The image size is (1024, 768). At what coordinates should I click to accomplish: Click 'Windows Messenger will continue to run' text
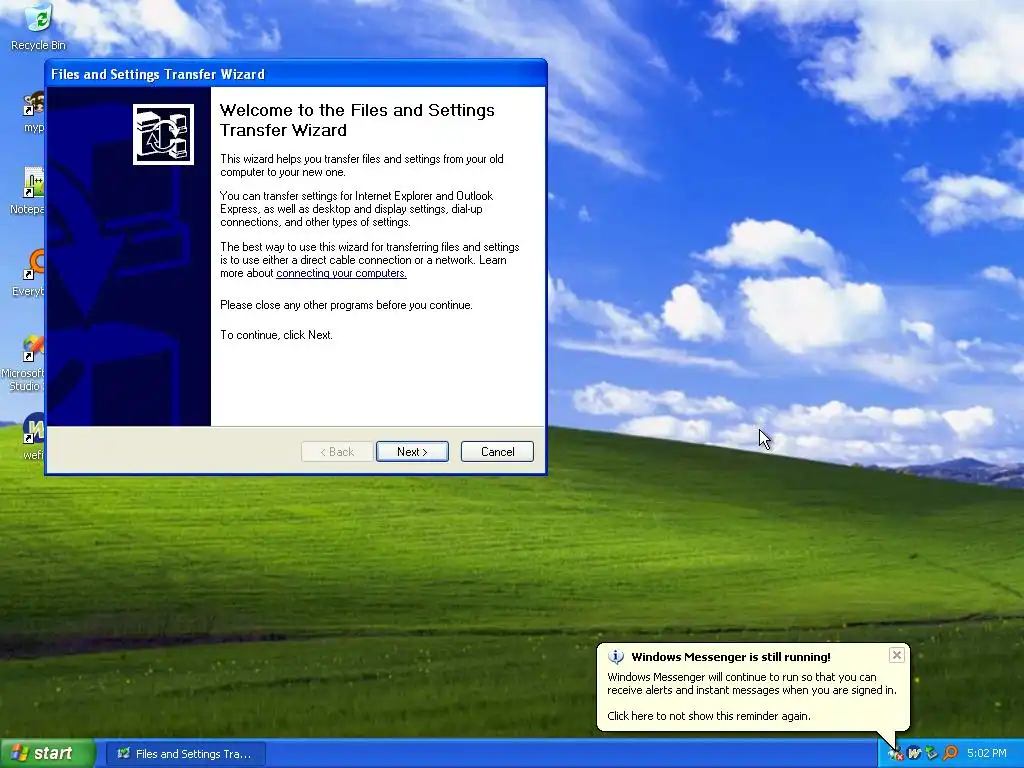tap(752, 684)
